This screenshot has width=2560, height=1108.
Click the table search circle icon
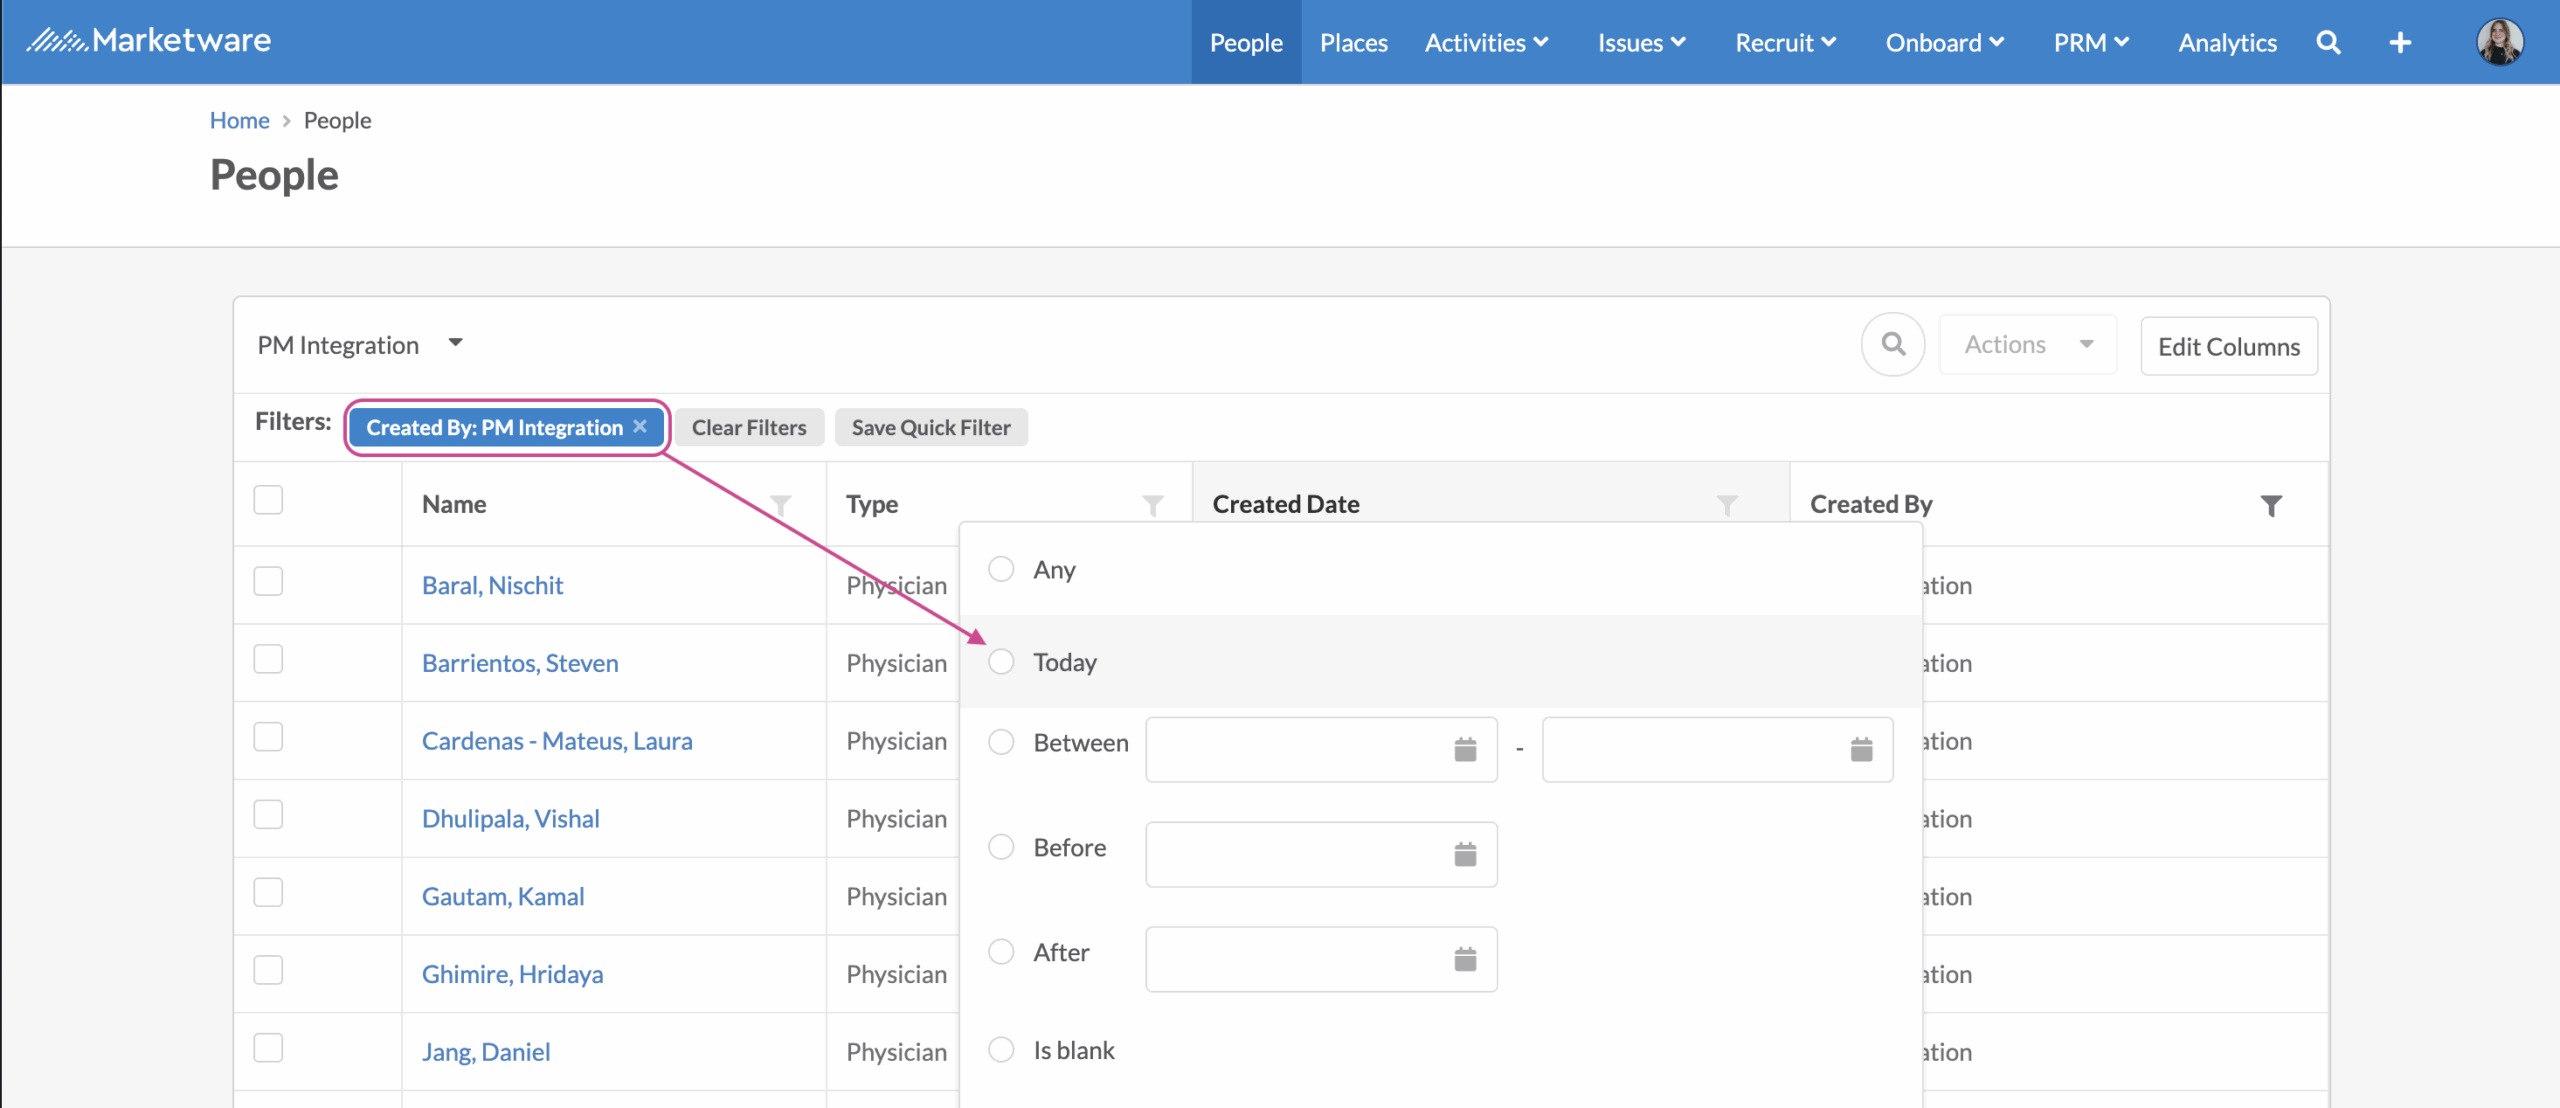coord(1892,345)
